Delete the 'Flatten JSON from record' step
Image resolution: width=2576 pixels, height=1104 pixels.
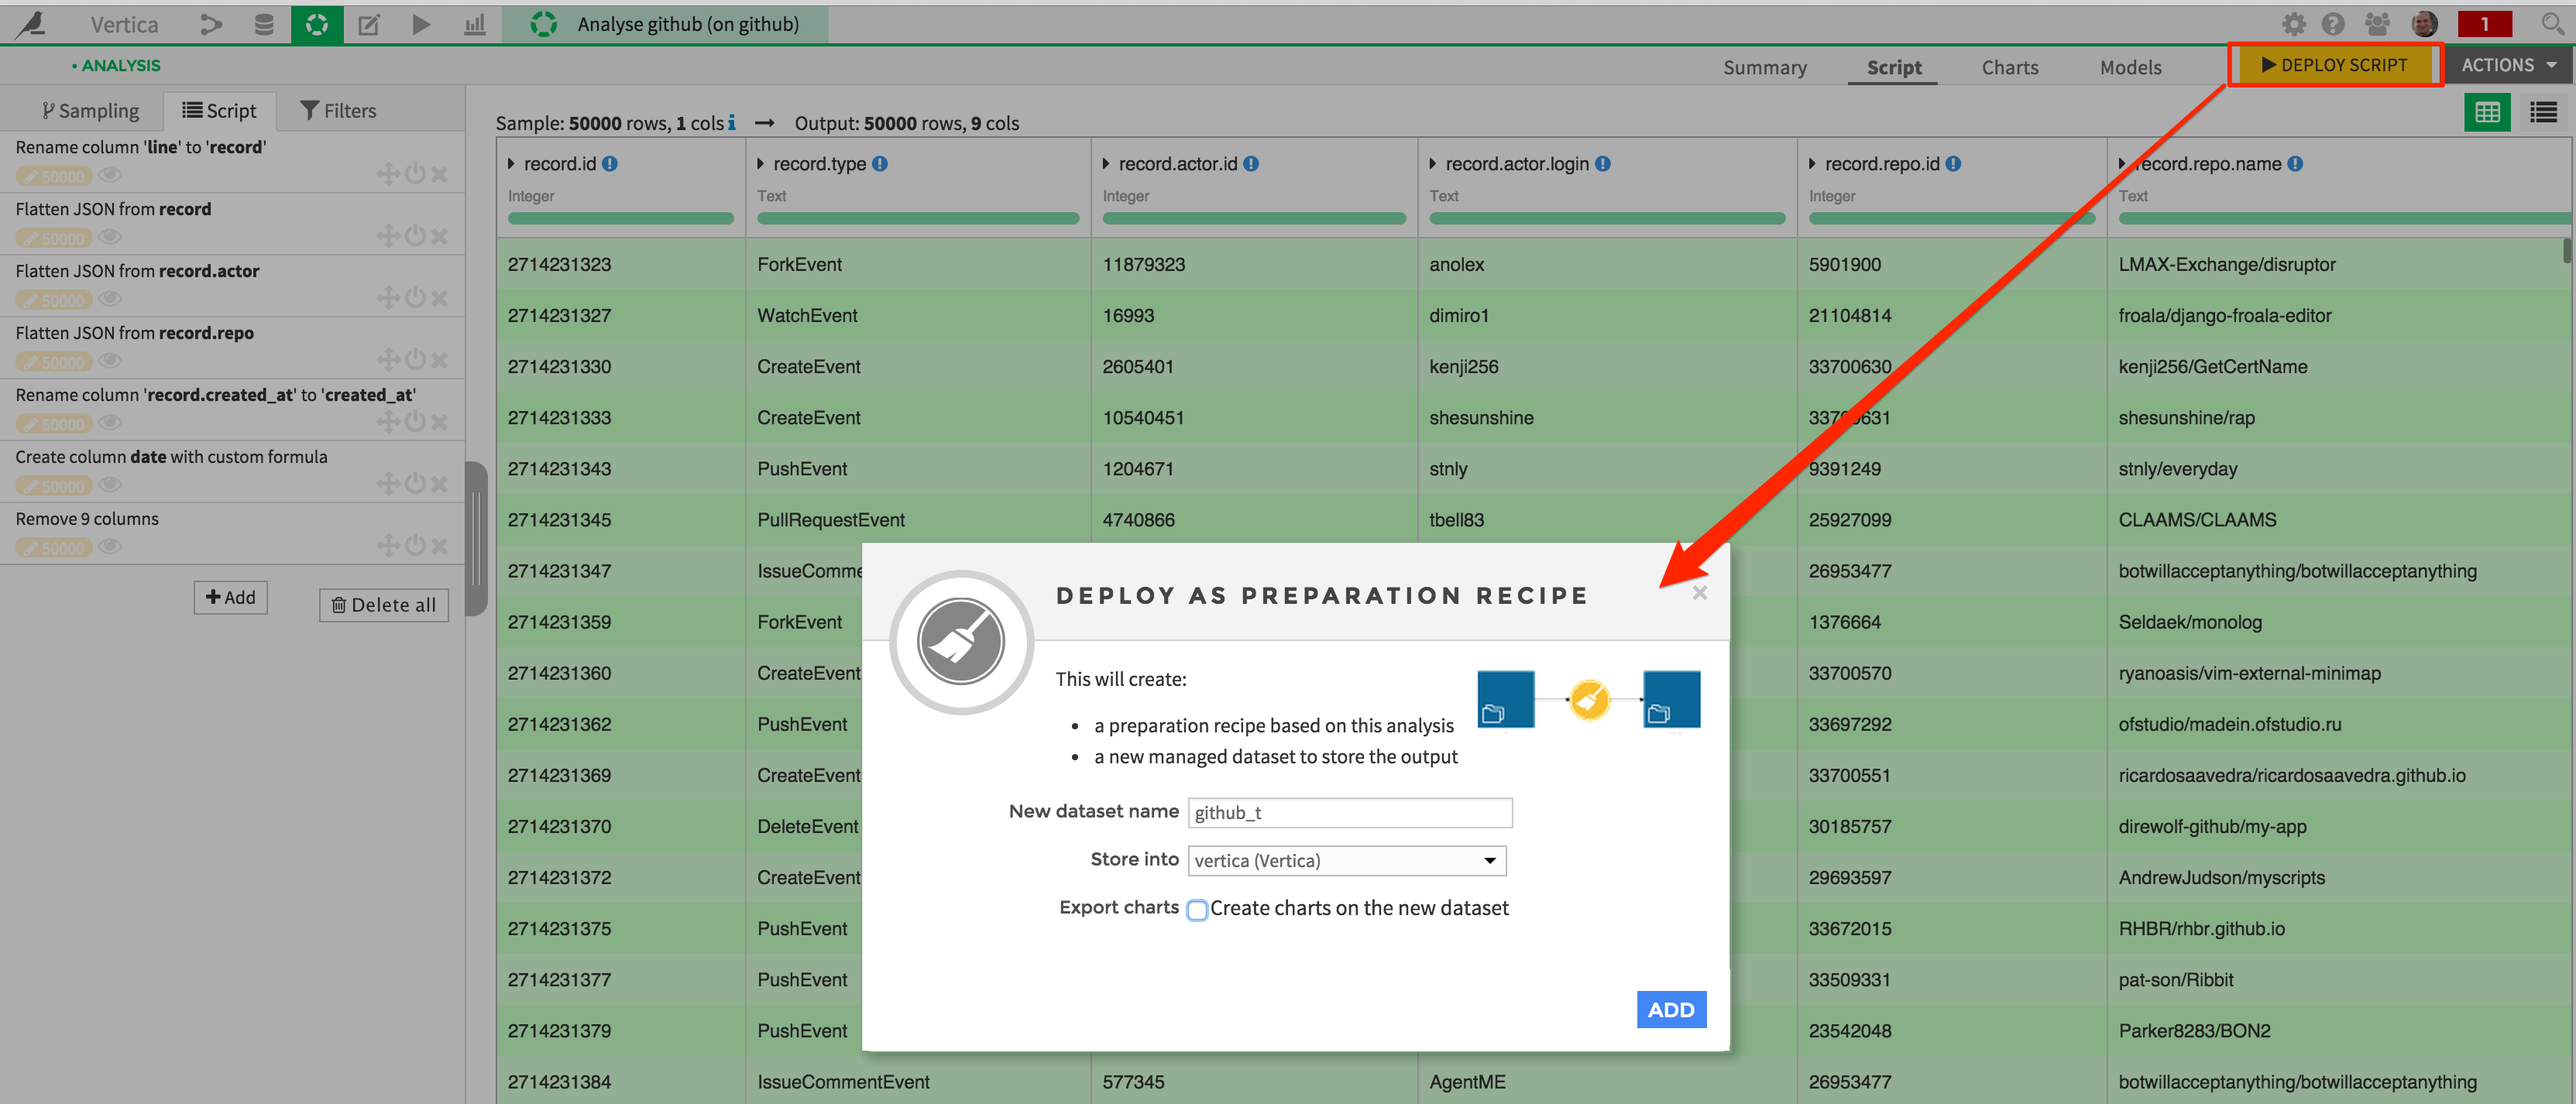pyautogui.click(x=439, y=236)
